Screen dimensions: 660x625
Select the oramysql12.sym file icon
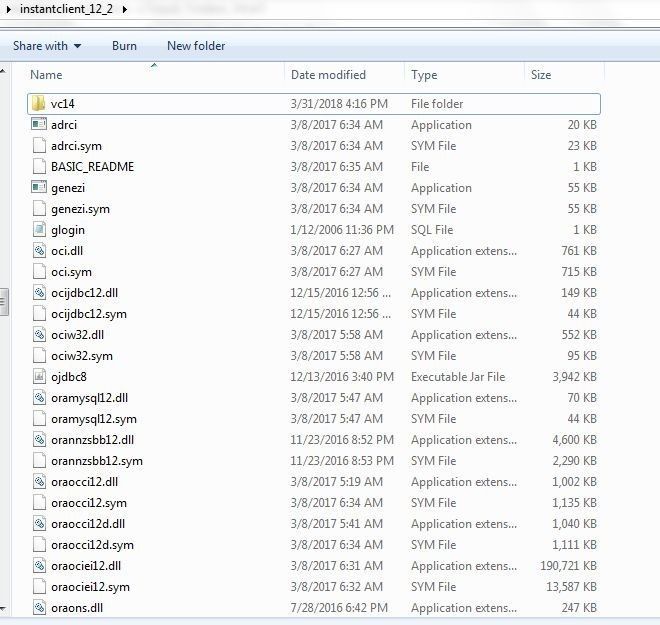pyautogui.click(x=39, y=419)
